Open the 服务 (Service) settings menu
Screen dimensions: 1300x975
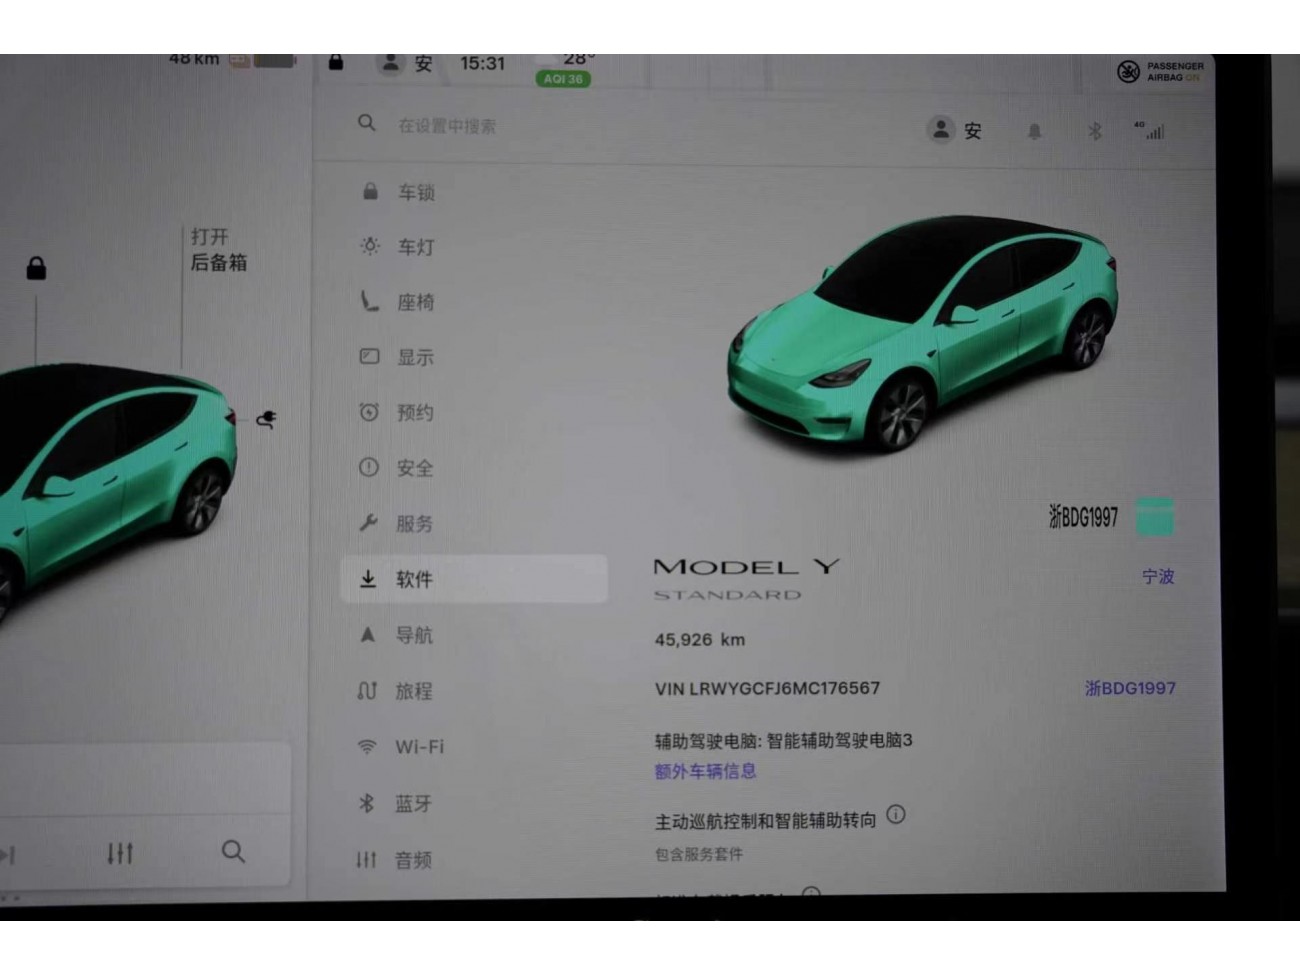[x=473, y=523]
